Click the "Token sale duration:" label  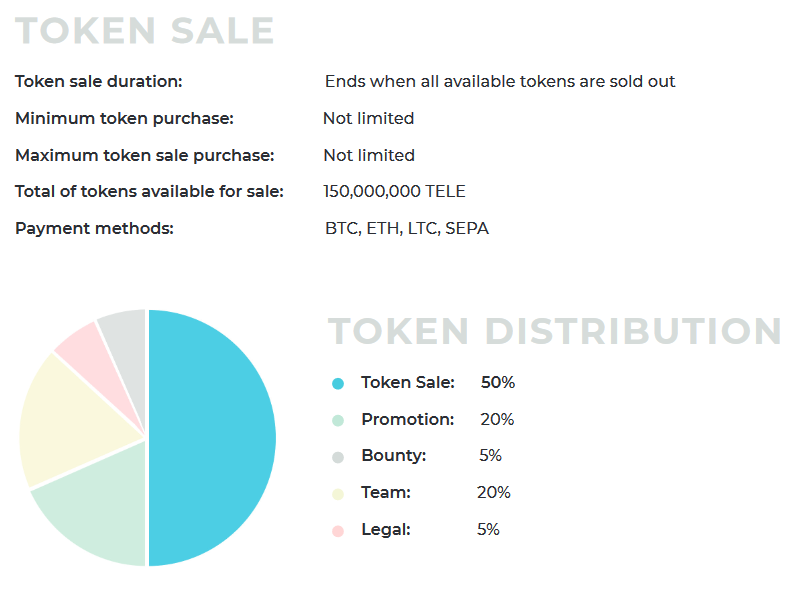99,81
